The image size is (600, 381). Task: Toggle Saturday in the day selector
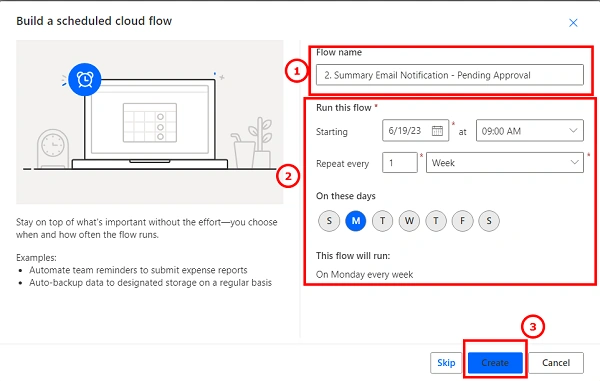[x=489, y=221]
